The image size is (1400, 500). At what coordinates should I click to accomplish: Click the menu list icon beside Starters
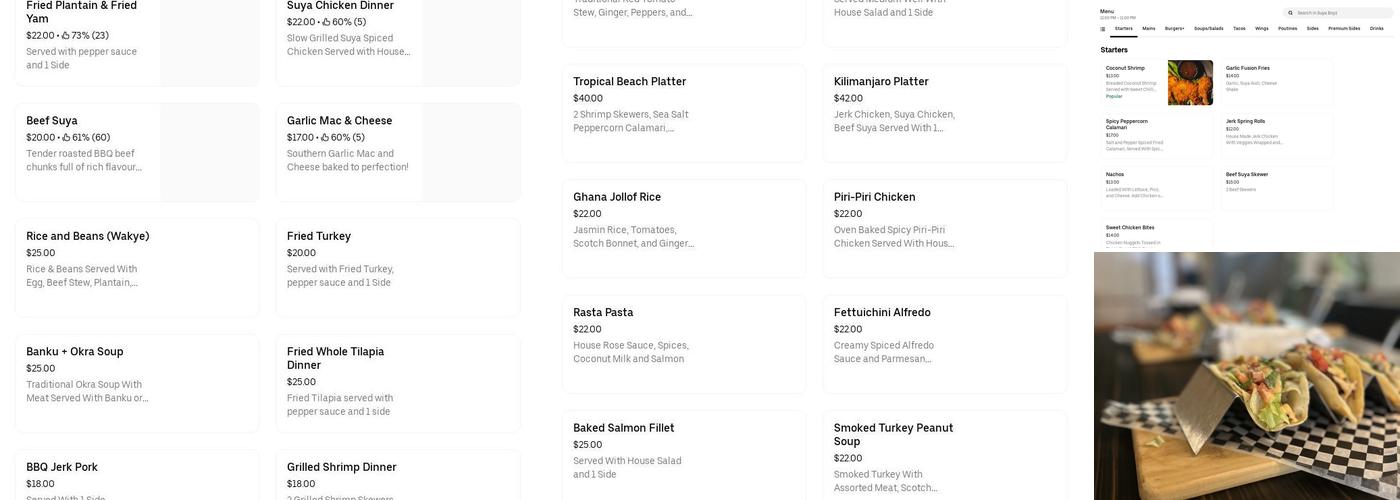tap(1103, 29)
